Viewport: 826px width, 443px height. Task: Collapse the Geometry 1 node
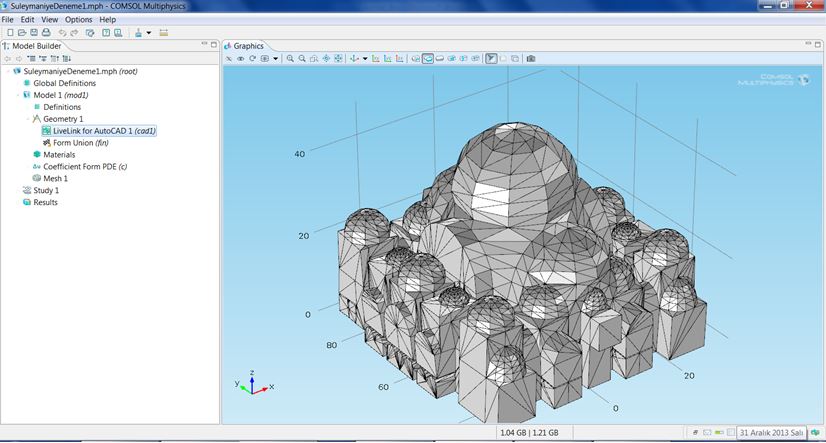28,119
